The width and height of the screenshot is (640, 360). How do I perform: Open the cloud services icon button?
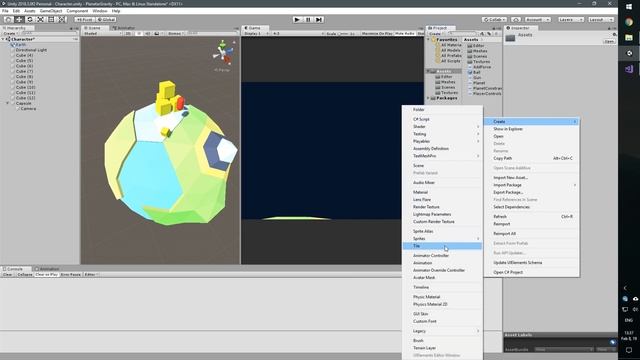pyautogui.click(x=516, y=20)
